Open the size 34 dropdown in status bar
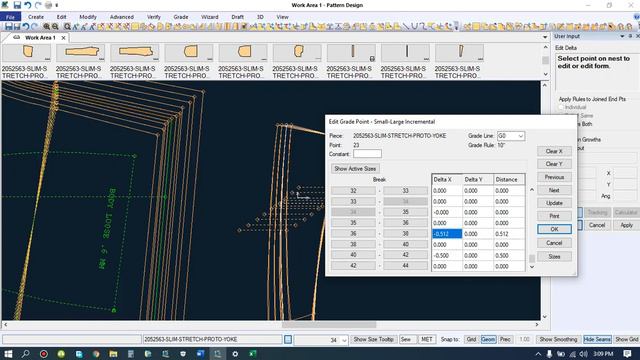This screenshot has width=640, height=360. 344,340
